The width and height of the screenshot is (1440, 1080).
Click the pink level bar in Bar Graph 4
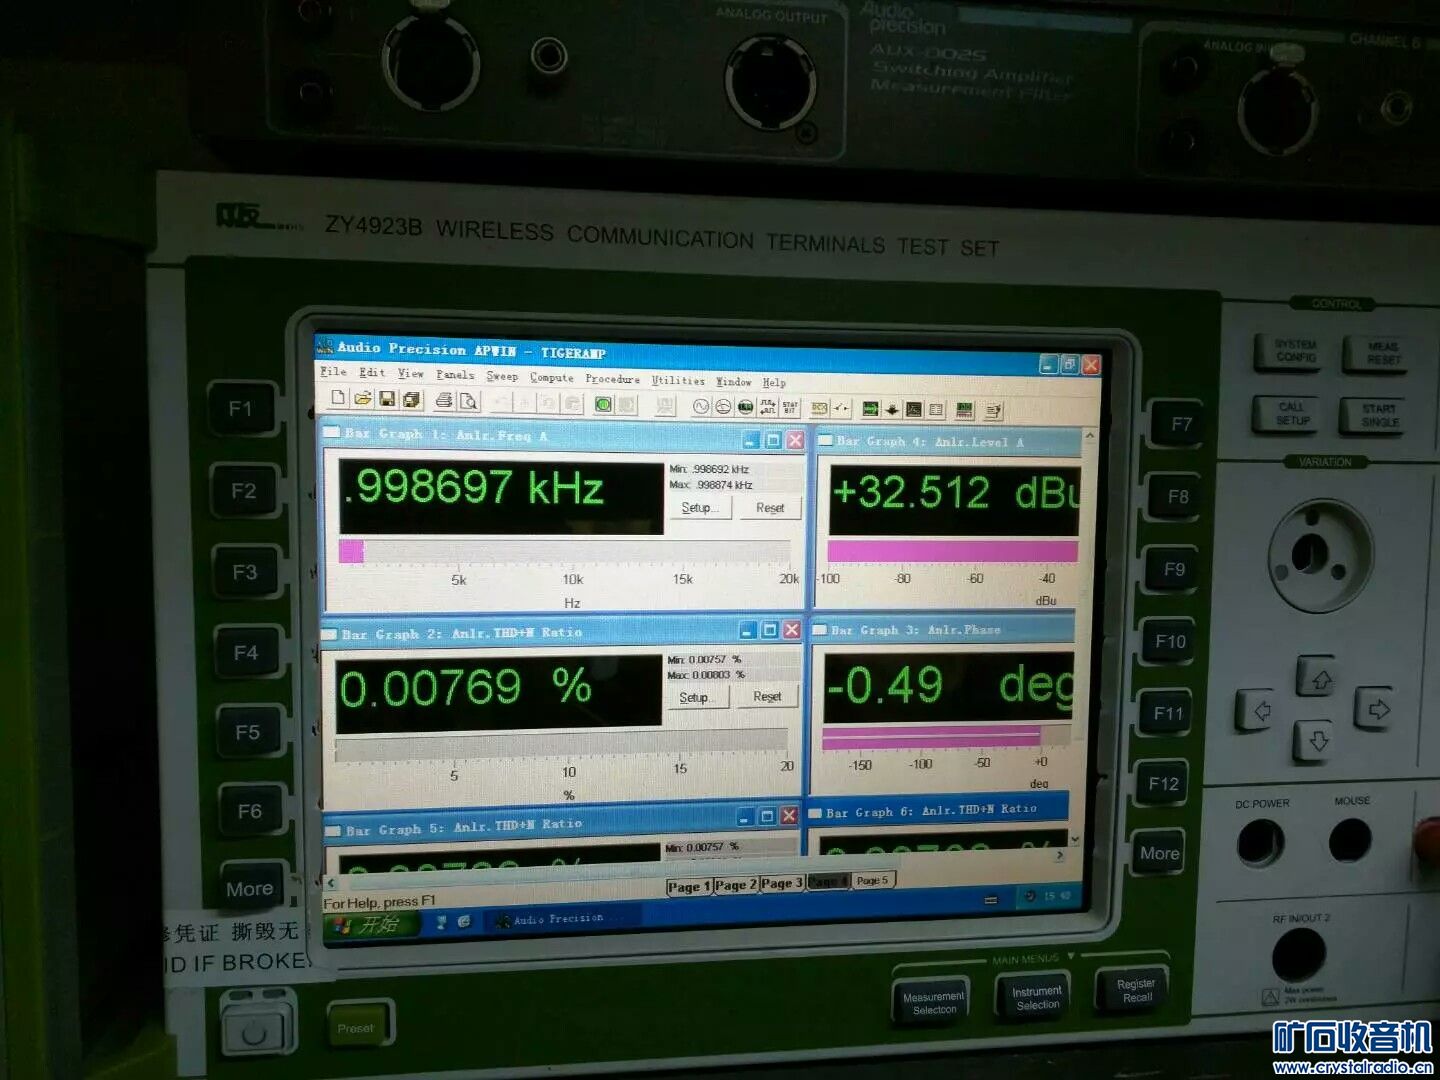[x=953, y=551]
